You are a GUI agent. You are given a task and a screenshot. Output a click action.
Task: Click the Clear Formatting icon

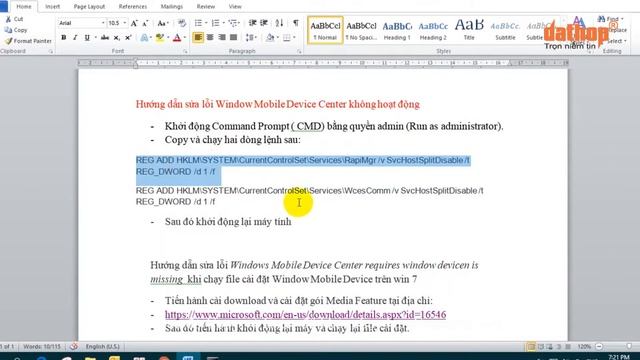(182, 23)
